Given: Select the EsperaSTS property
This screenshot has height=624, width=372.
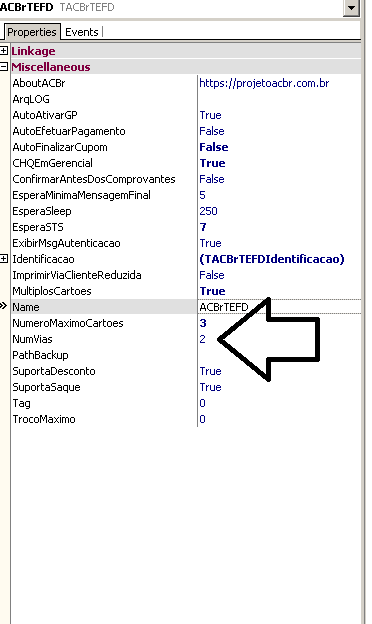Looking at the screenshot, I should pos(38,227).
